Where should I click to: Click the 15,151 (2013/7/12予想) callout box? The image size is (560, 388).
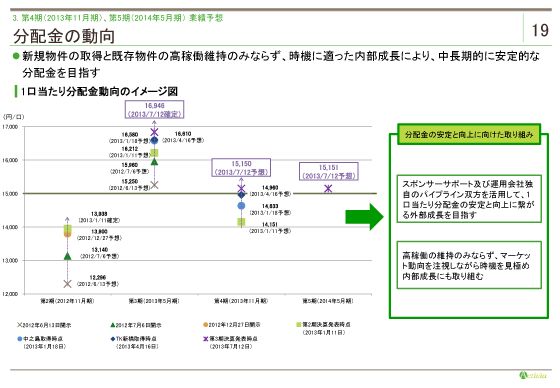(329, 171)
